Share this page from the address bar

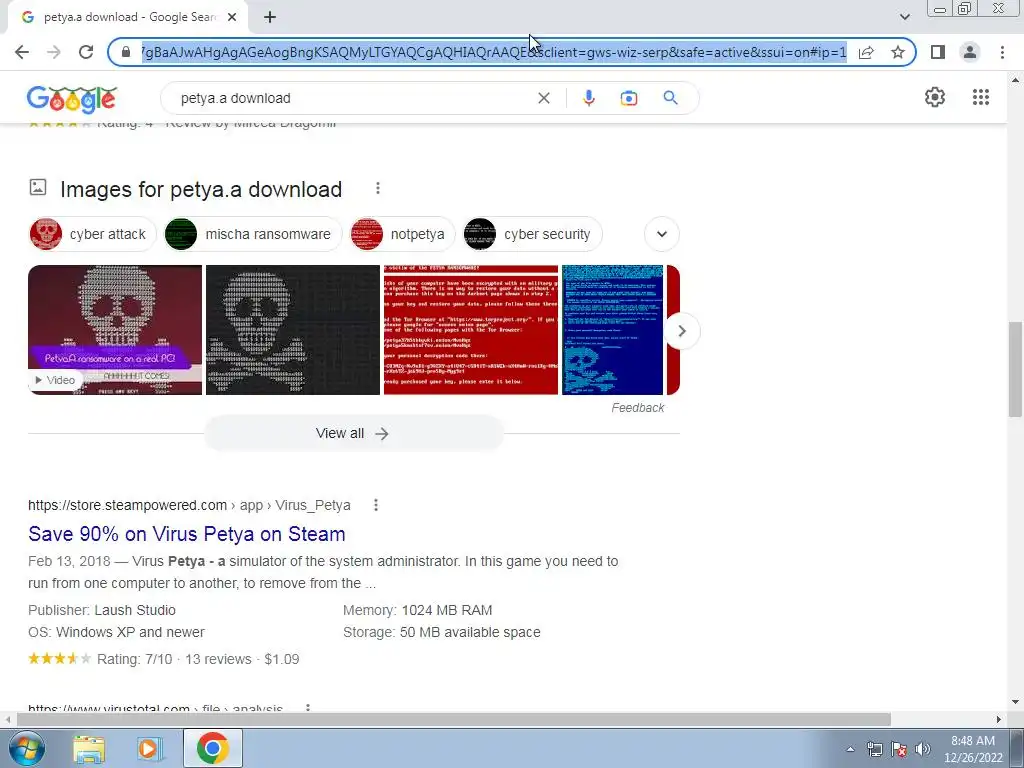[x=866, y=52]
